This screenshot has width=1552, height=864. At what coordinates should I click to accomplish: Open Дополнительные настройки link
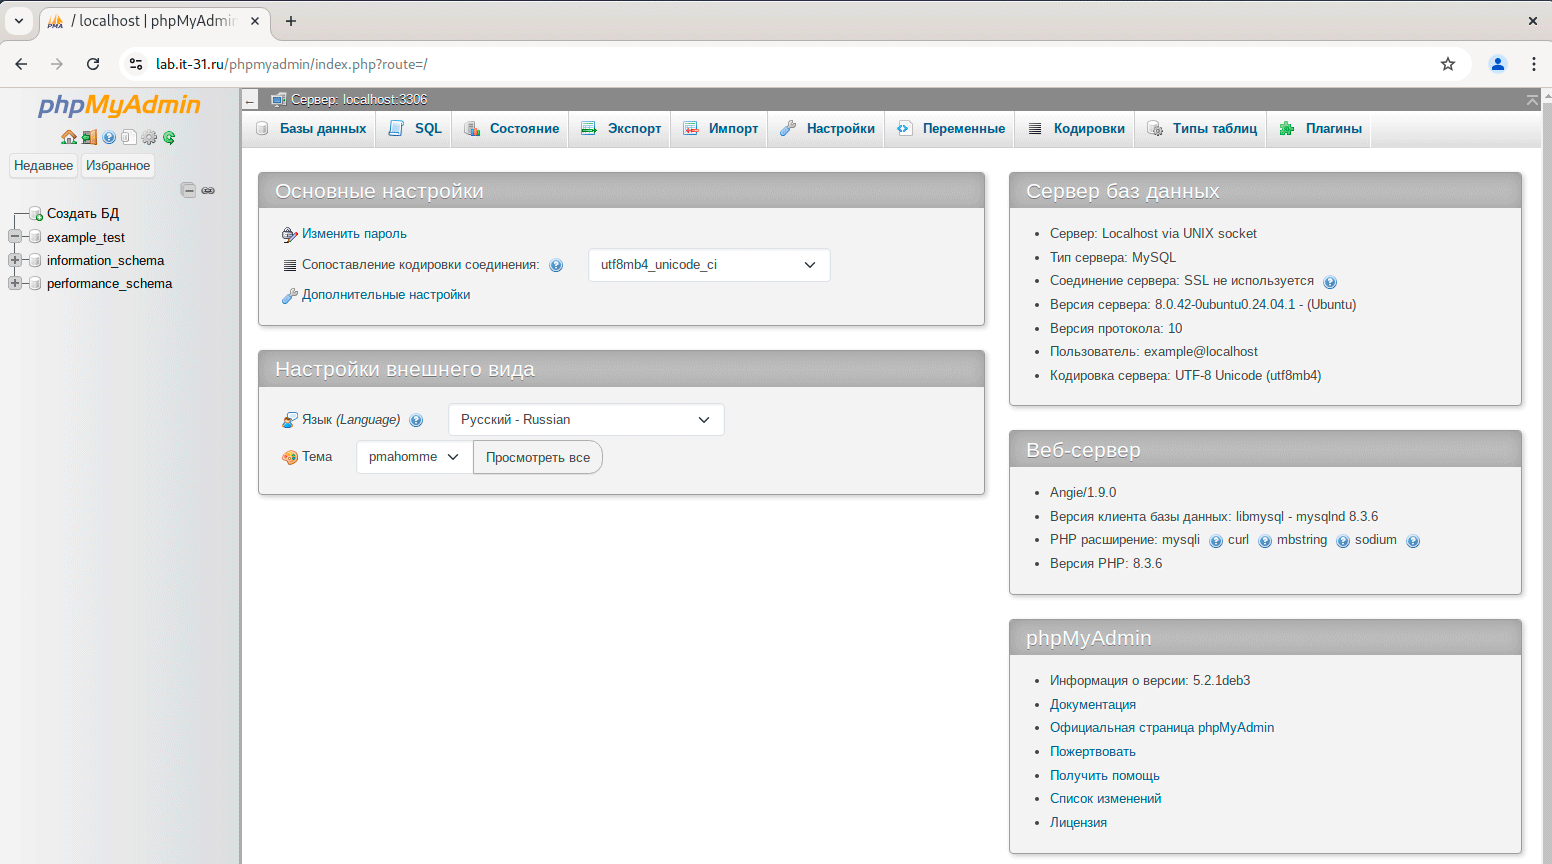386,295
